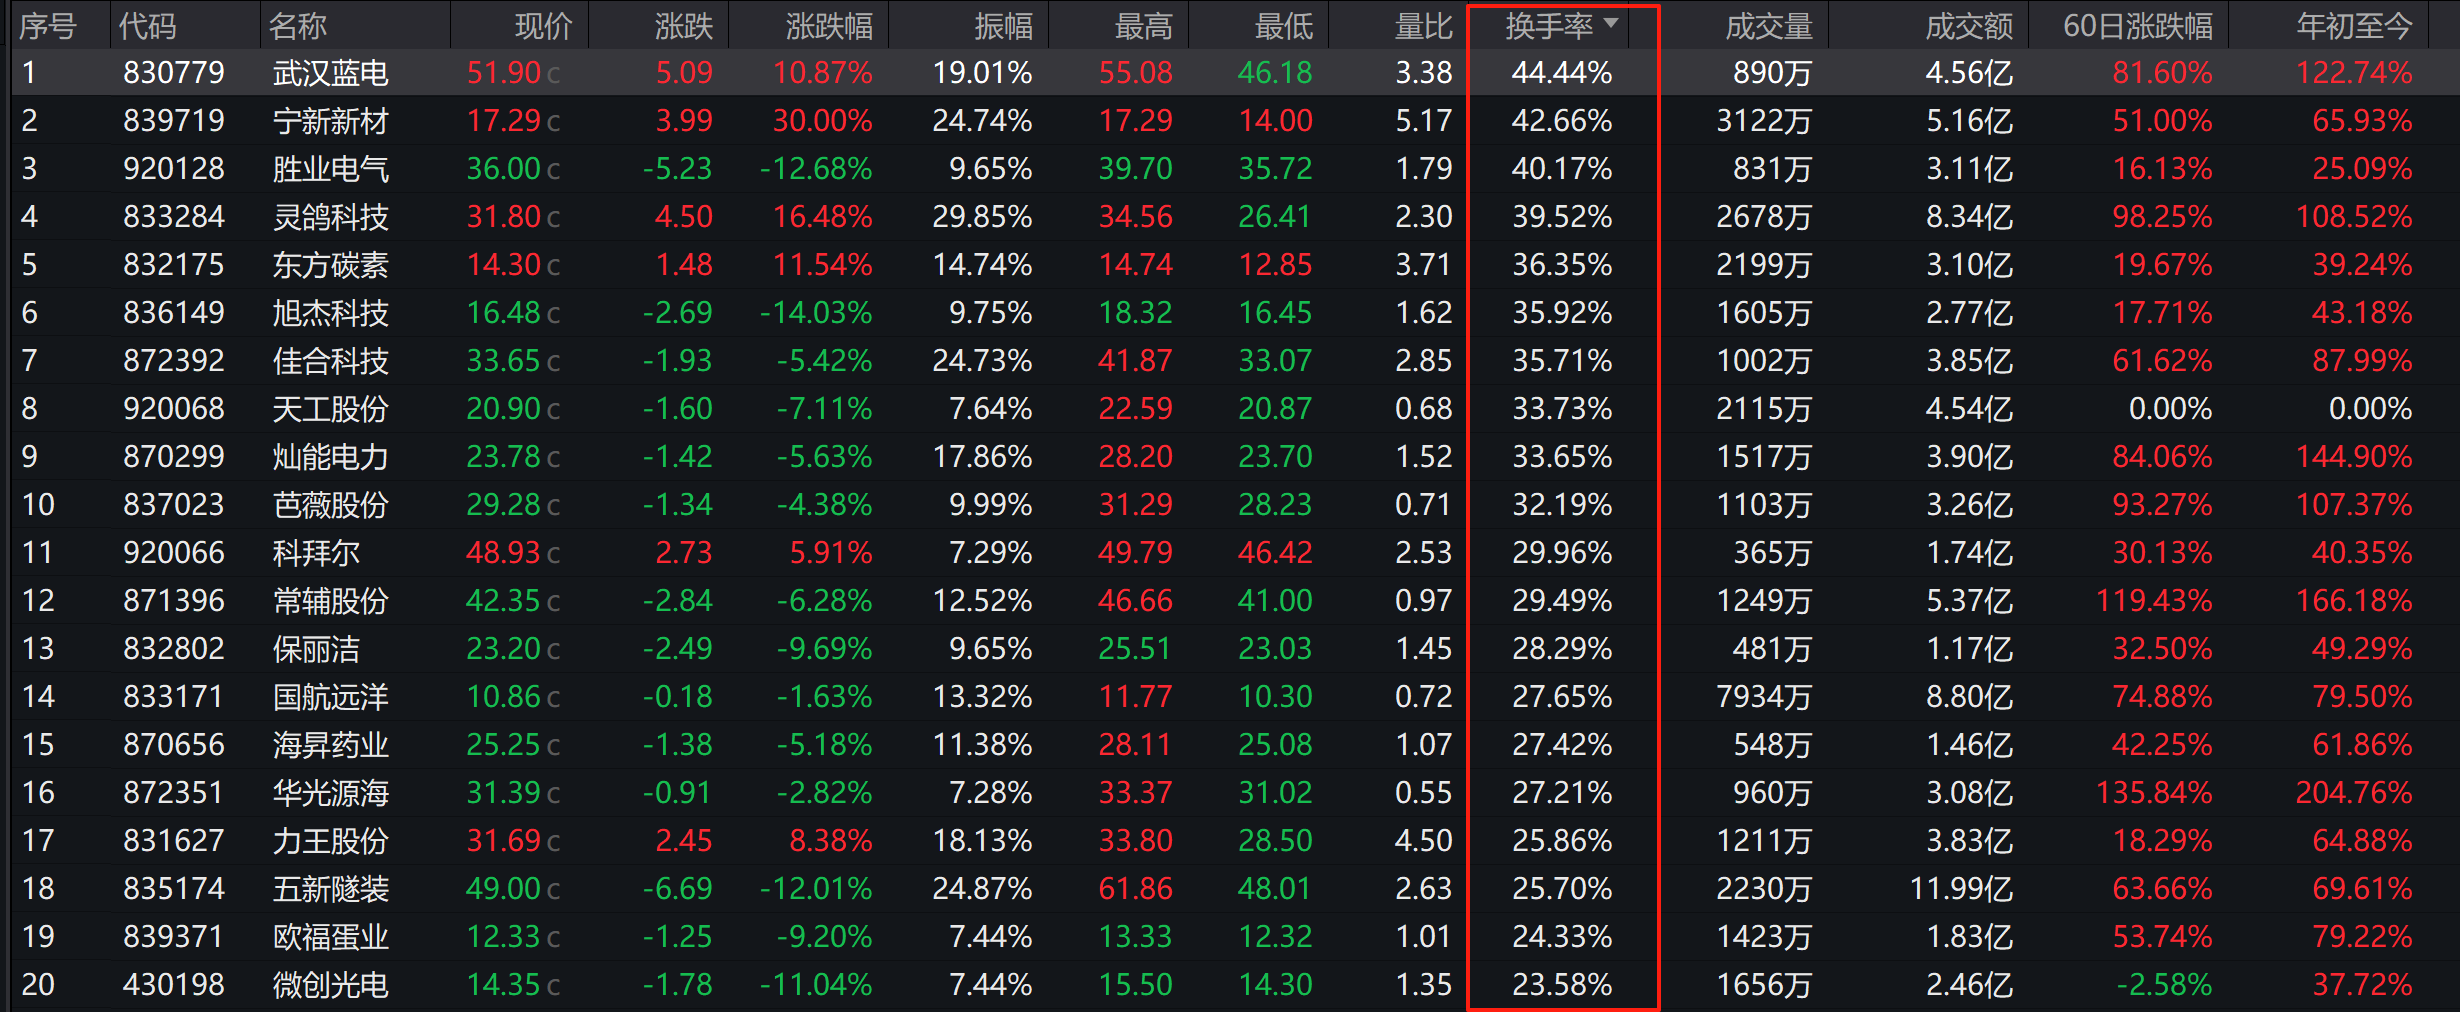Click stock code 839719
Screen dimensions: 2460x1012
pos(174,121)
